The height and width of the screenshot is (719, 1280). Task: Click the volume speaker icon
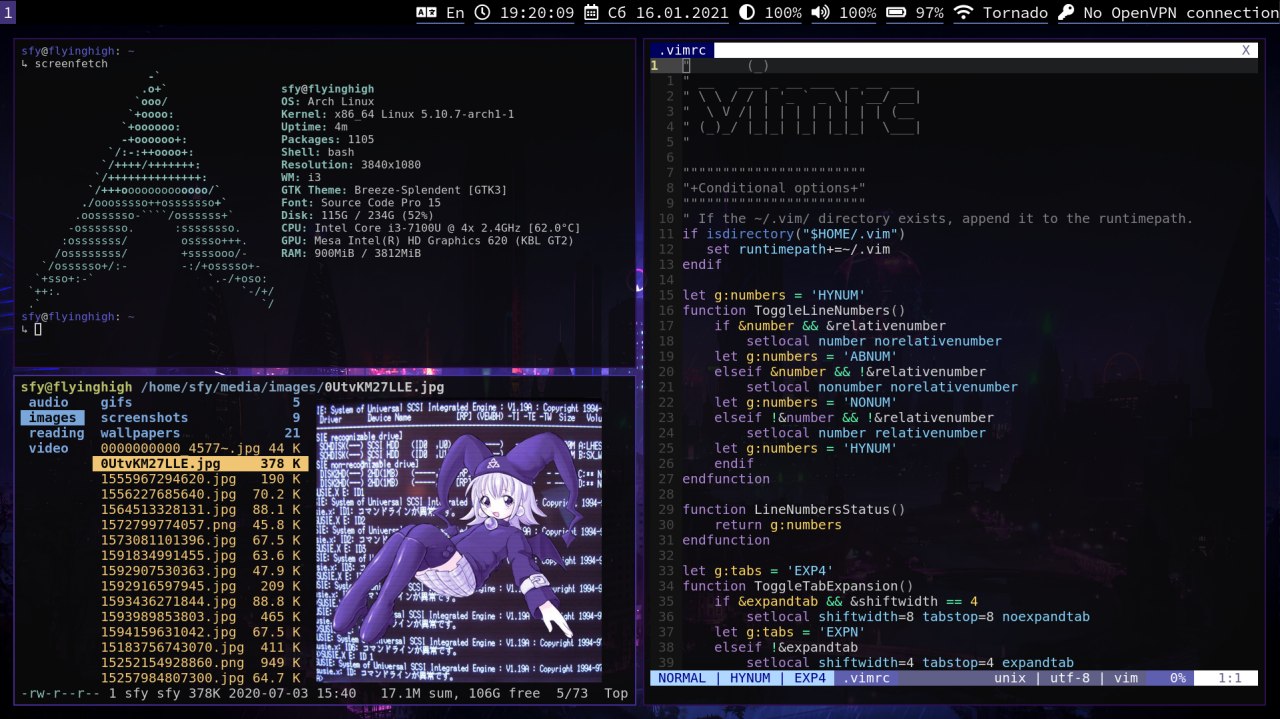(820, 13)
